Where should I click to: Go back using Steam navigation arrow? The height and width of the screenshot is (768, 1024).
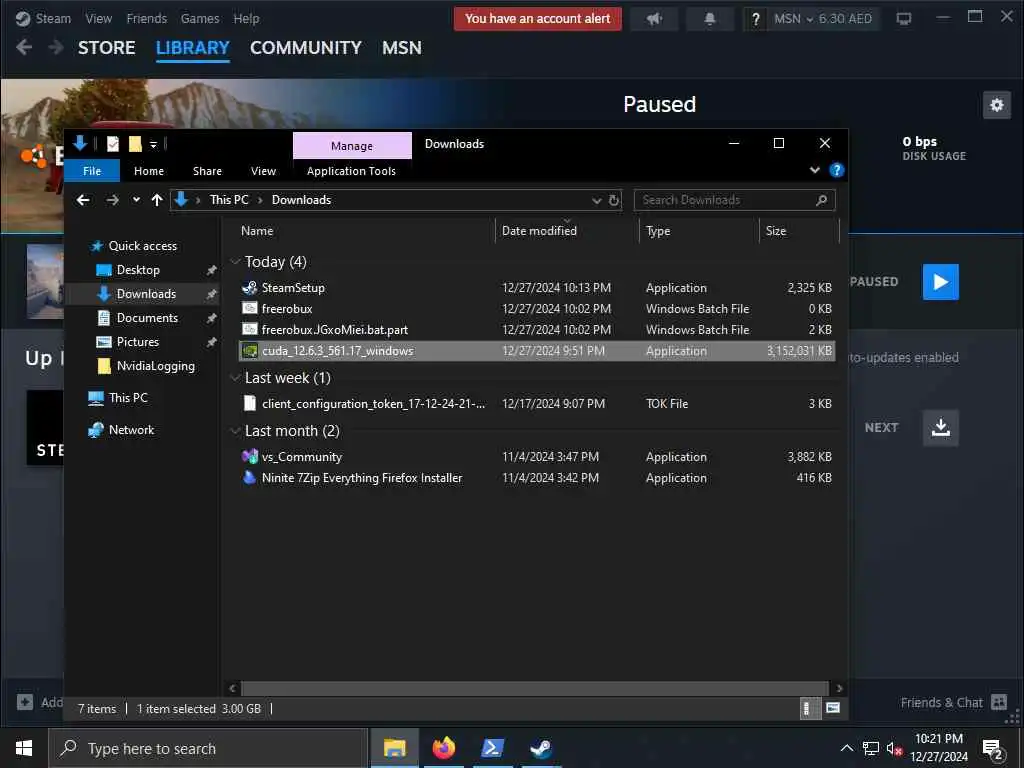click(x=24, y=48)
